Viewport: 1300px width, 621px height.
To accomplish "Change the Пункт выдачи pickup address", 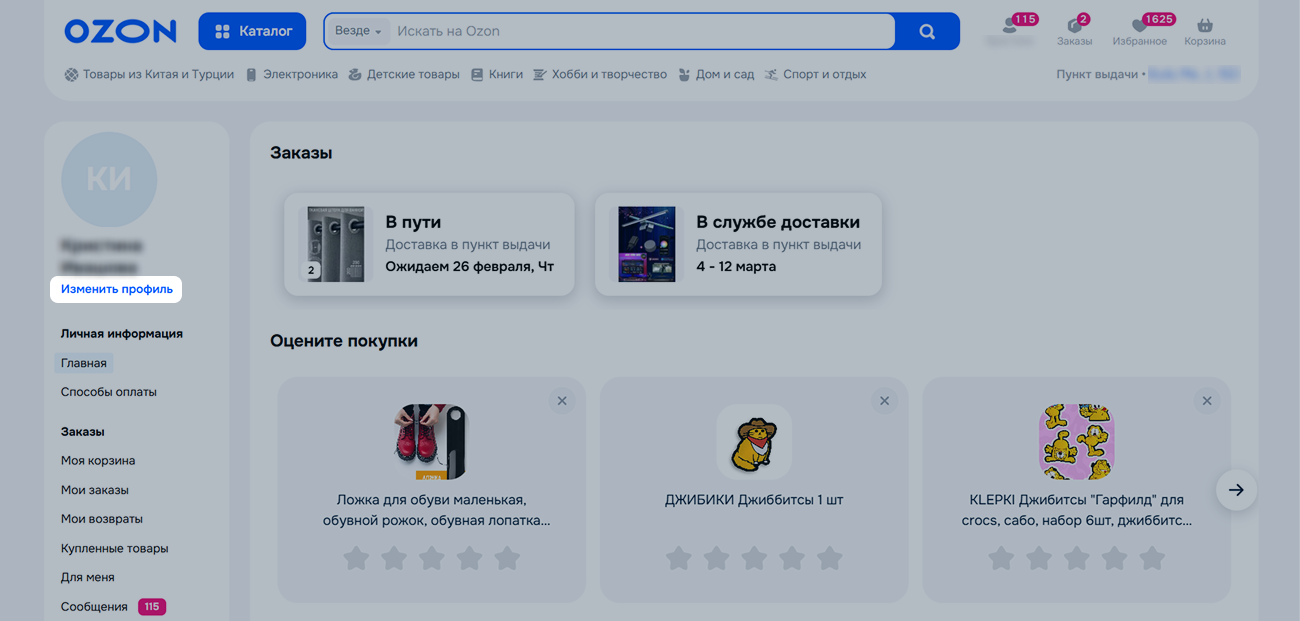I will pyautogui.click(x=1192, y=74).
